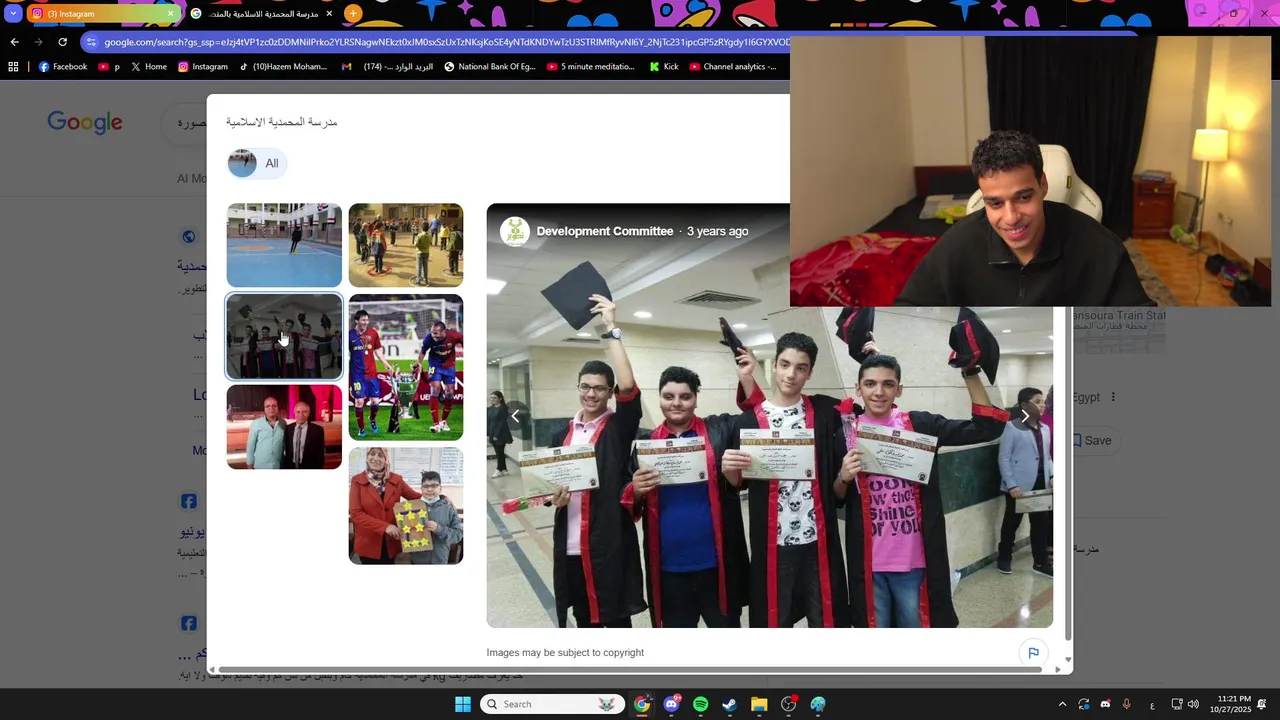Open the football players with trophy thumbnail

click(x=406, y=367)
